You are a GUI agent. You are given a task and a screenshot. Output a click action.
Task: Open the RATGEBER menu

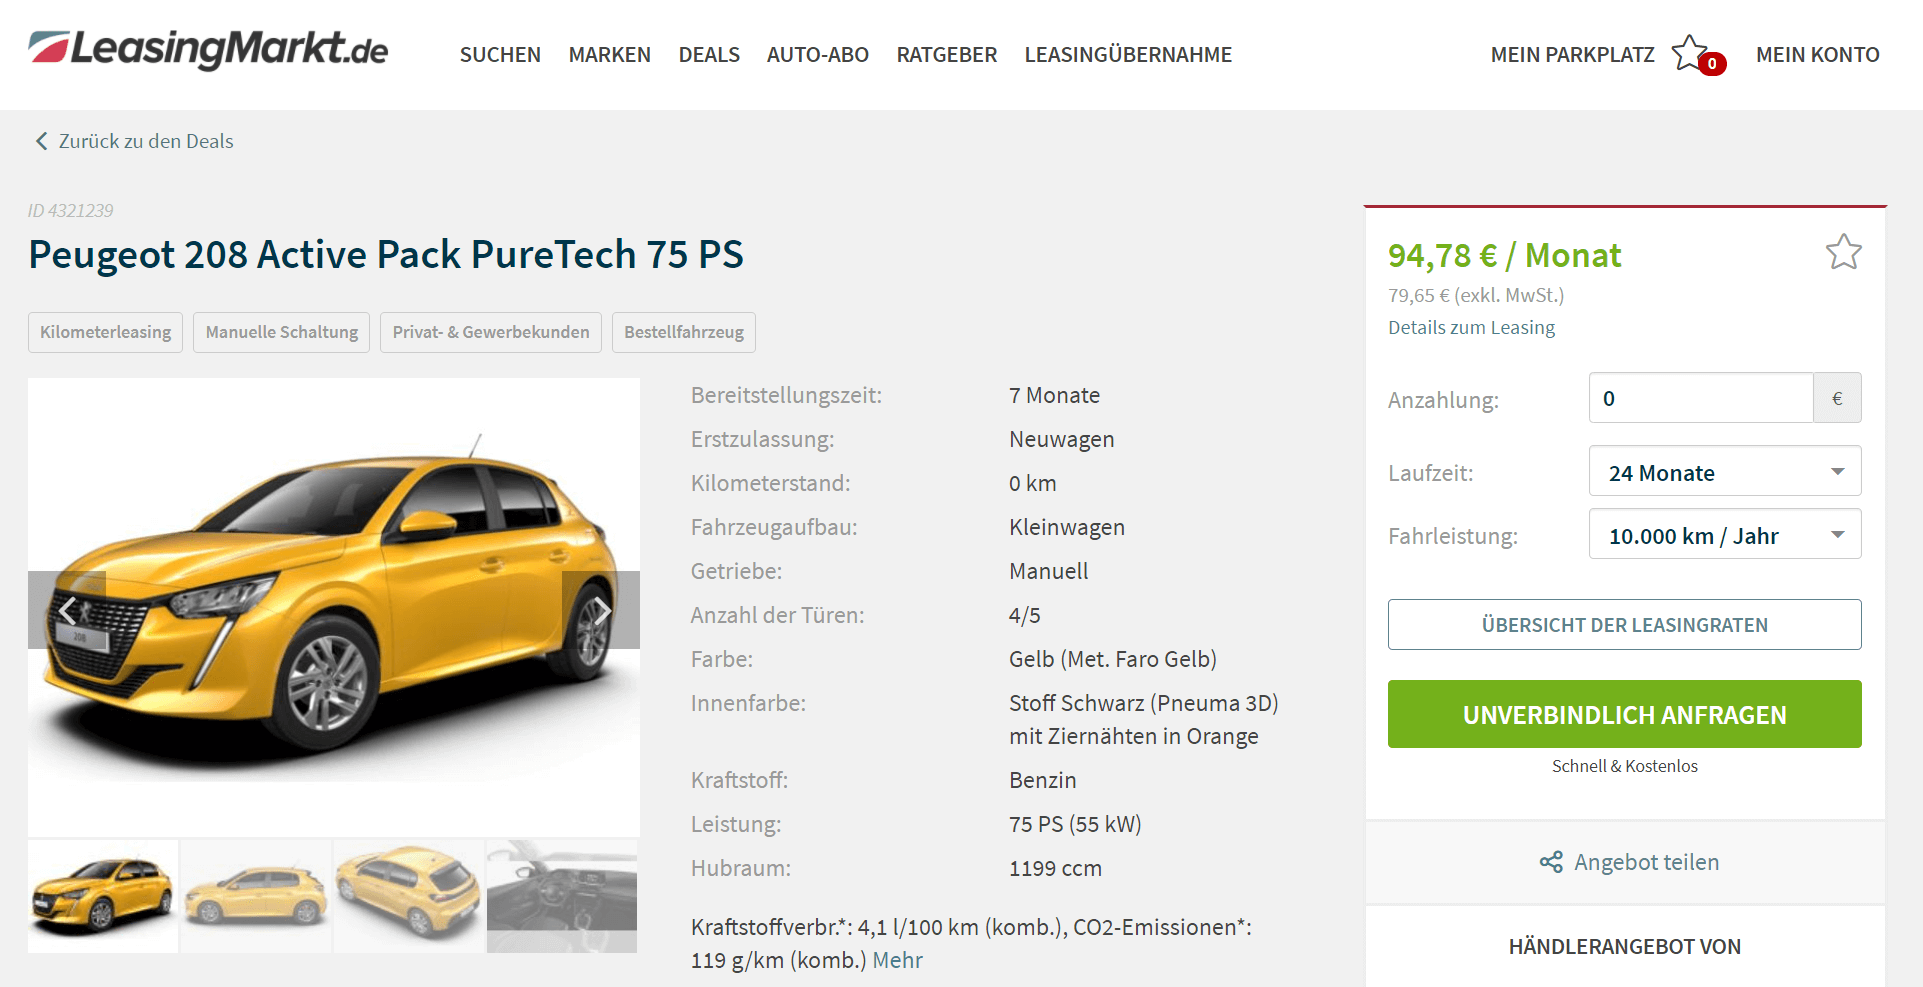click(947, 55)
